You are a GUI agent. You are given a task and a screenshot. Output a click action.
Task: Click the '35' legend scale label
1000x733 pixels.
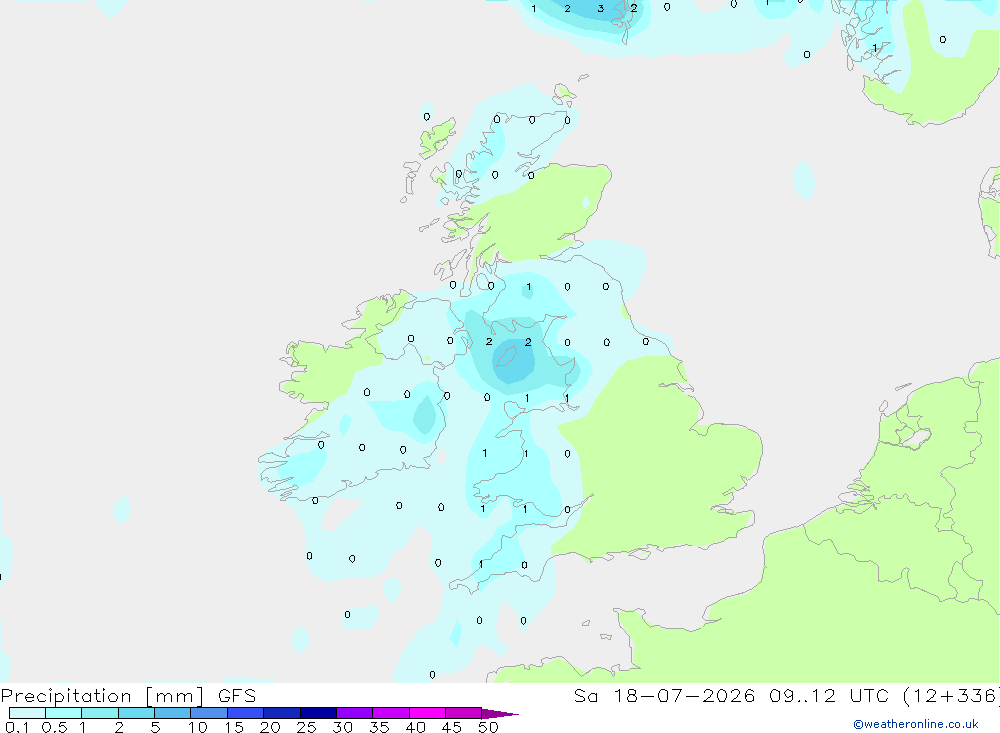pos(379,727)
